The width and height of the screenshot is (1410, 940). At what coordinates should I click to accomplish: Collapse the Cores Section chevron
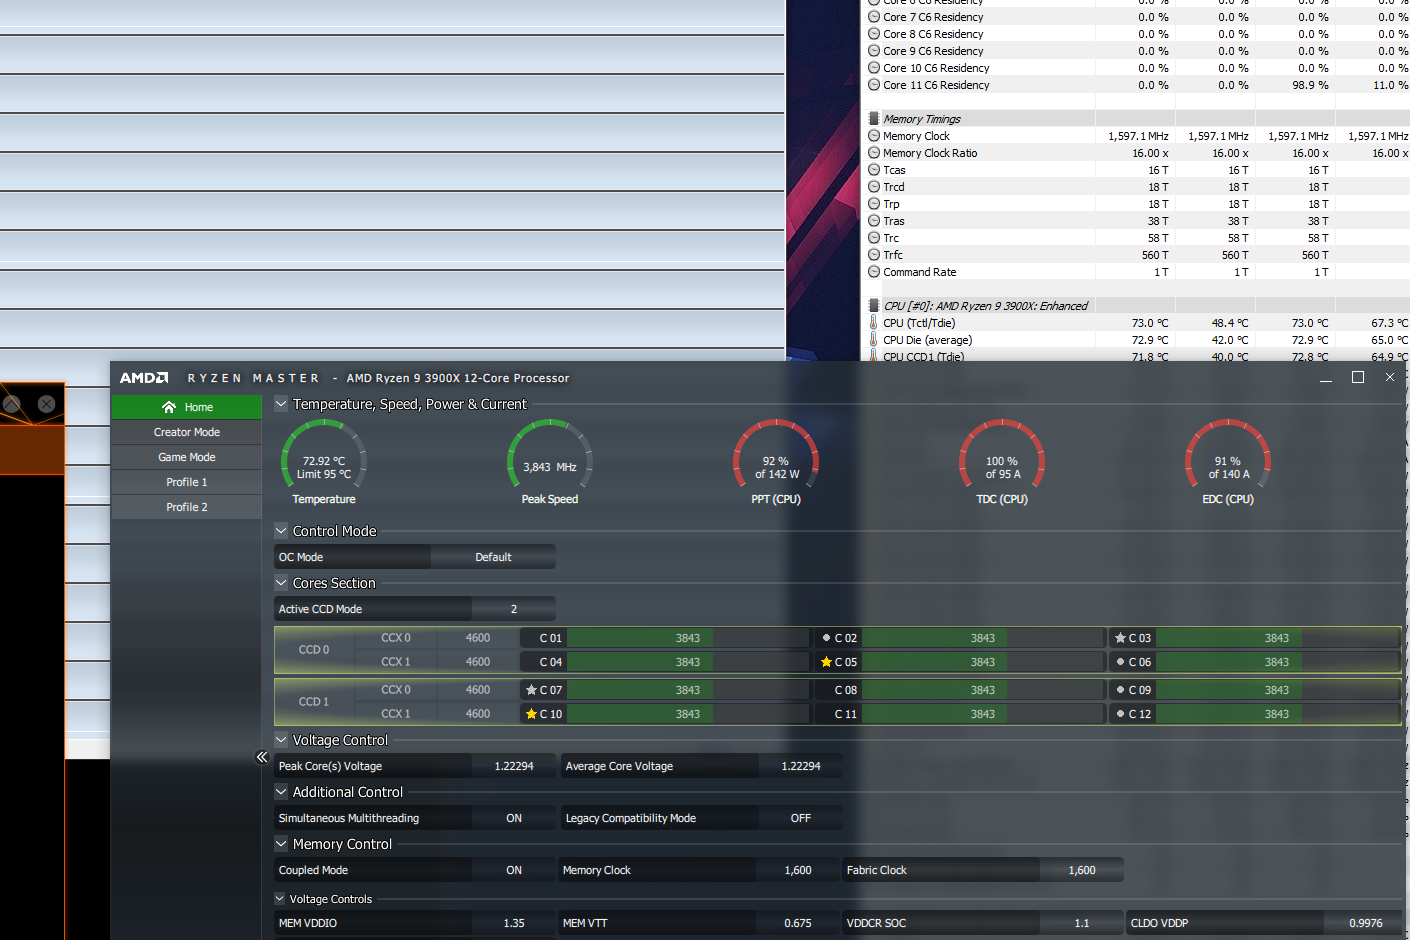click(x=281, y=583)
